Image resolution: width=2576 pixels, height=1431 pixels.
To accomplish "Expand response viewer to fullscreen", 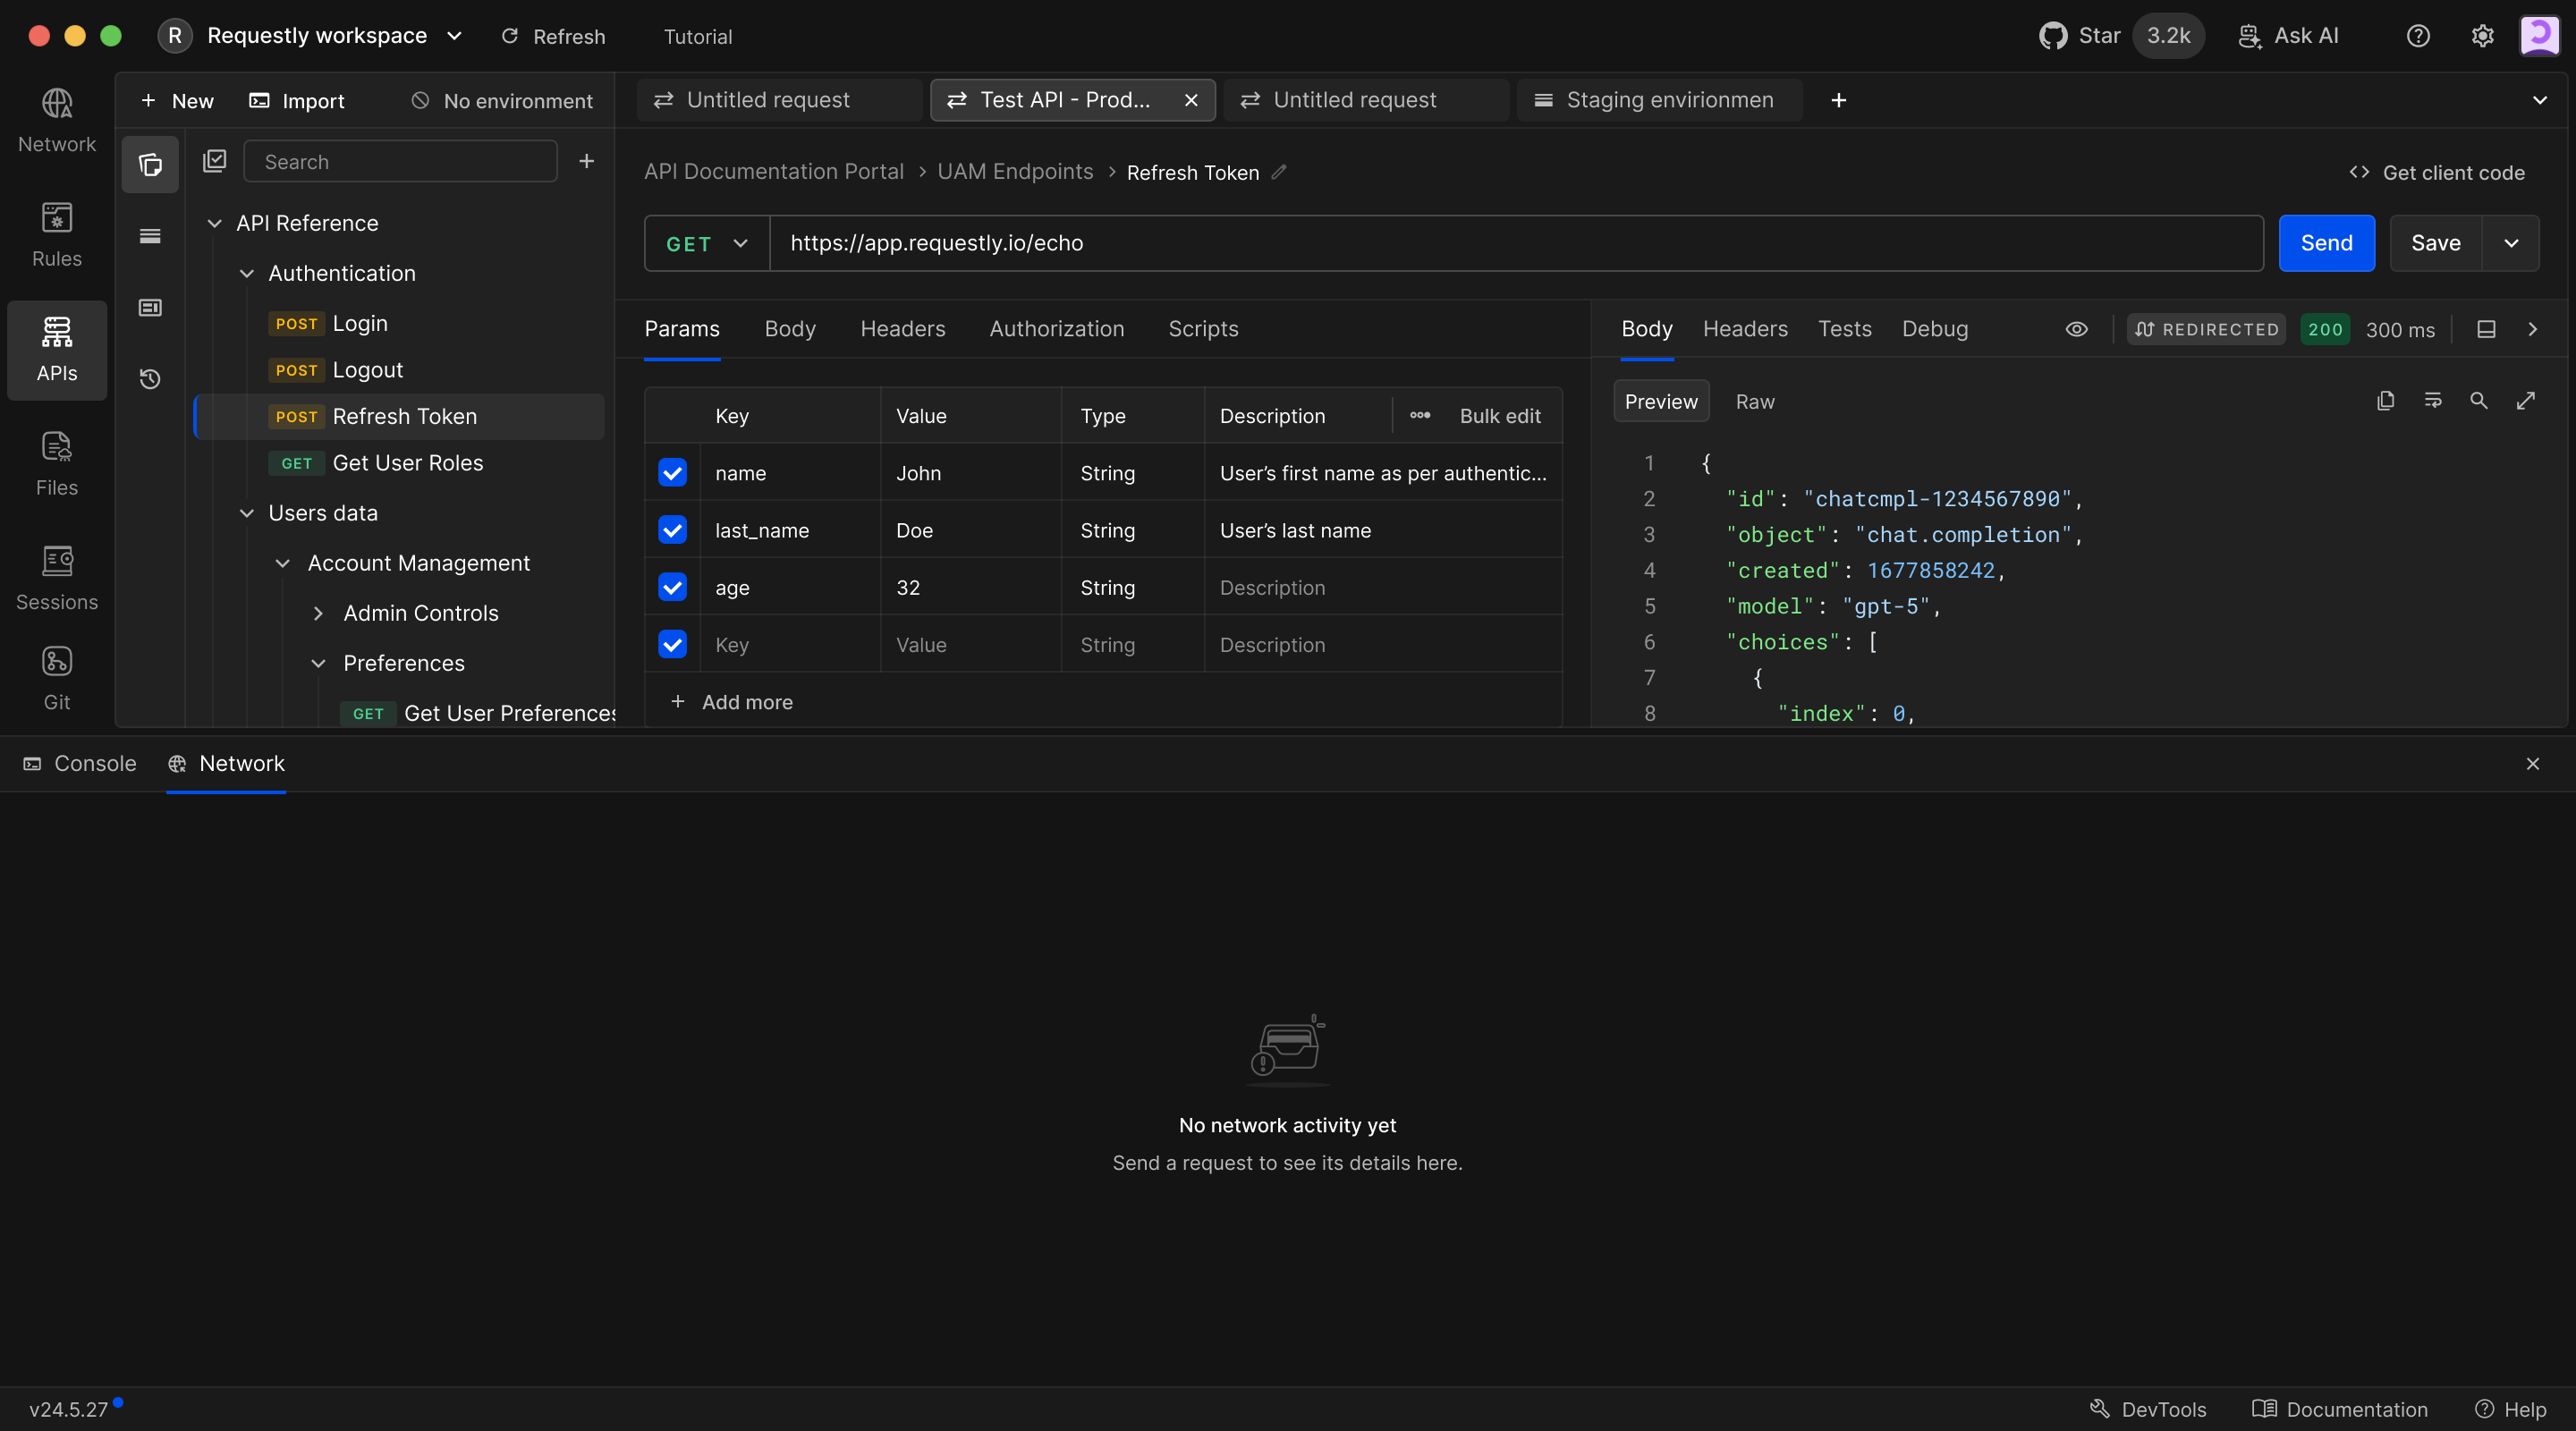I will pyautogui.click(x=2526, y=401).
